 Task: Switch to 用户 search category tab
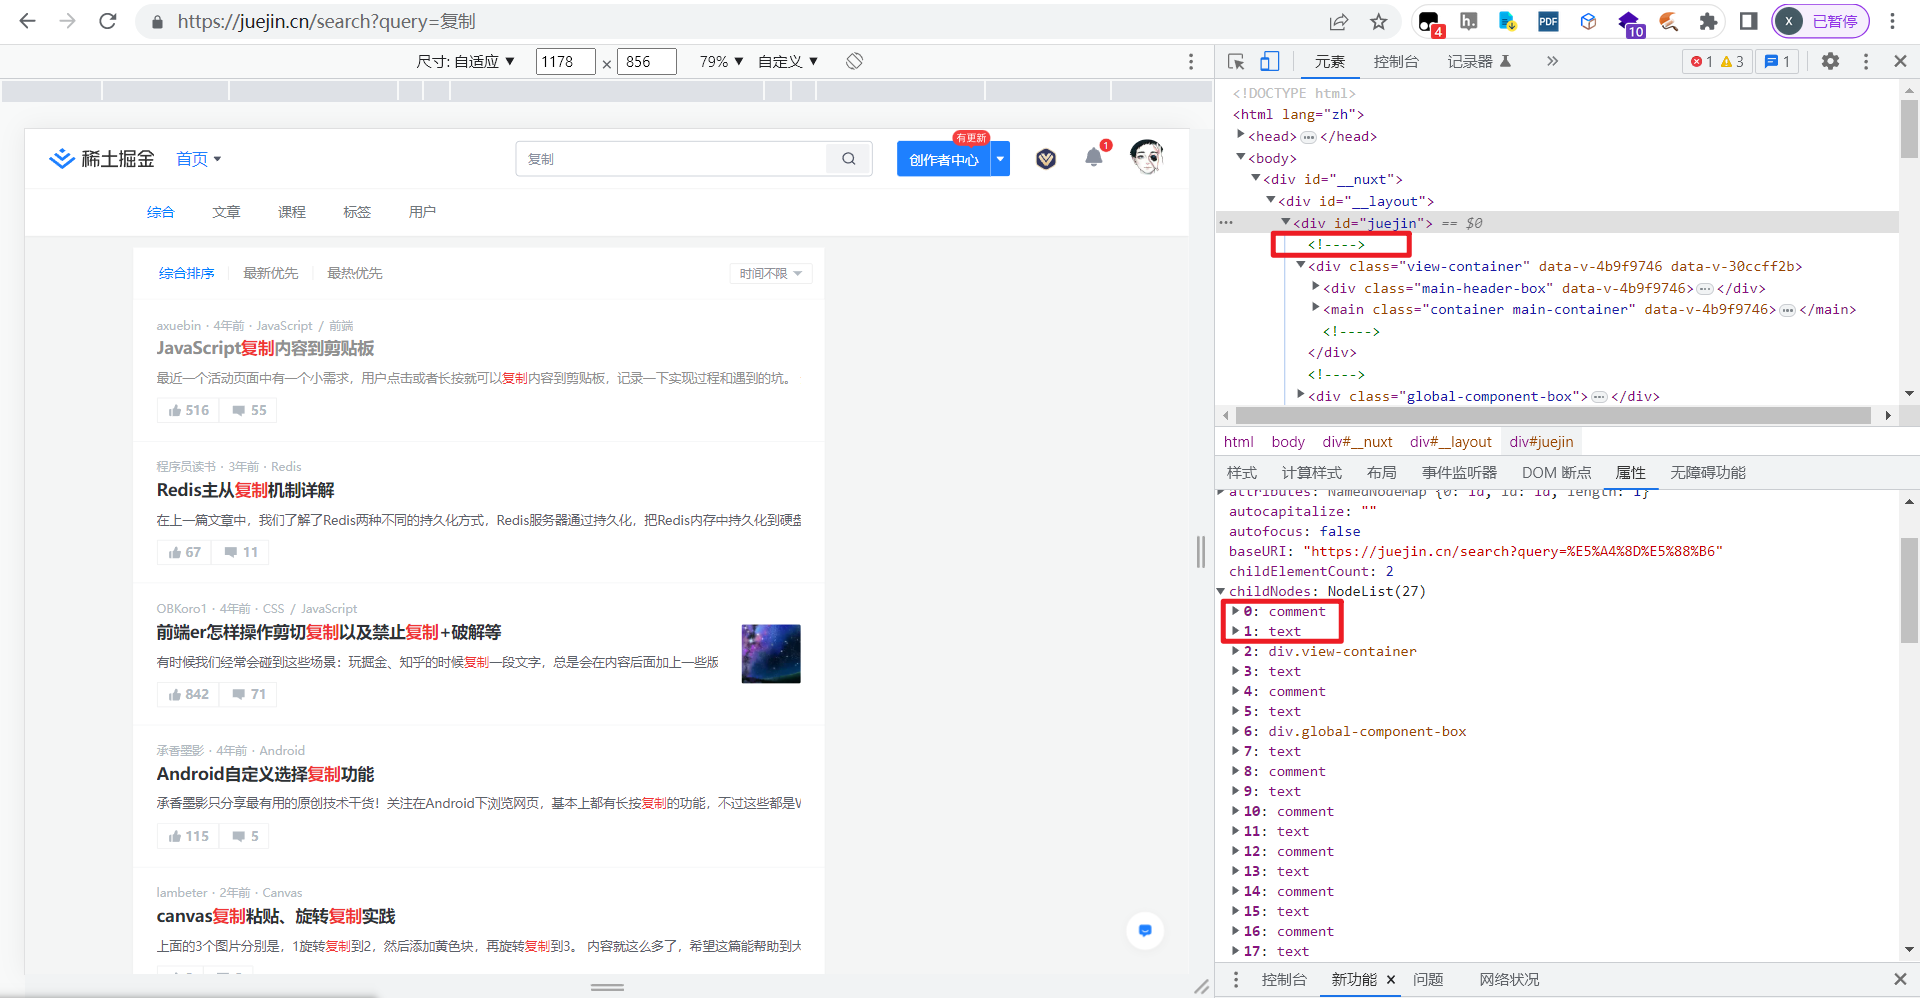(x=422, y=212)
